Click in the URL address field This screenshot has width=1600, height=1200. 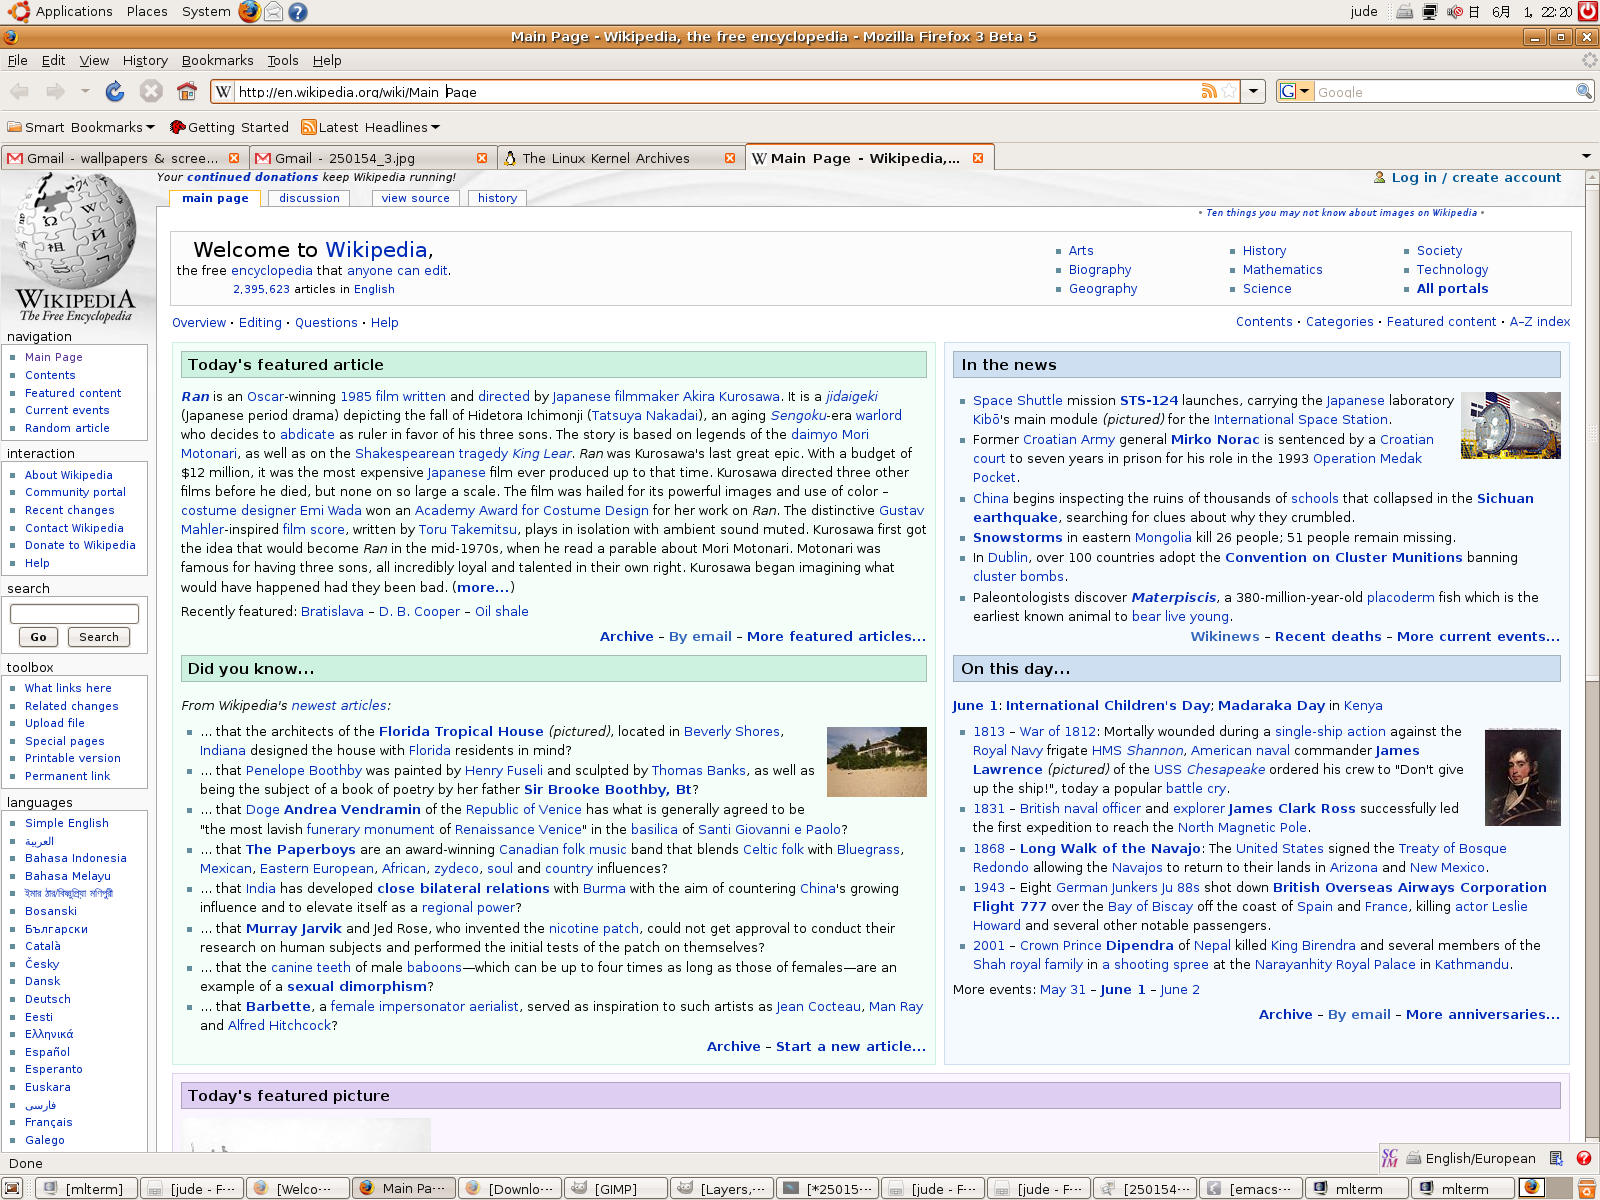coord(715,91)
